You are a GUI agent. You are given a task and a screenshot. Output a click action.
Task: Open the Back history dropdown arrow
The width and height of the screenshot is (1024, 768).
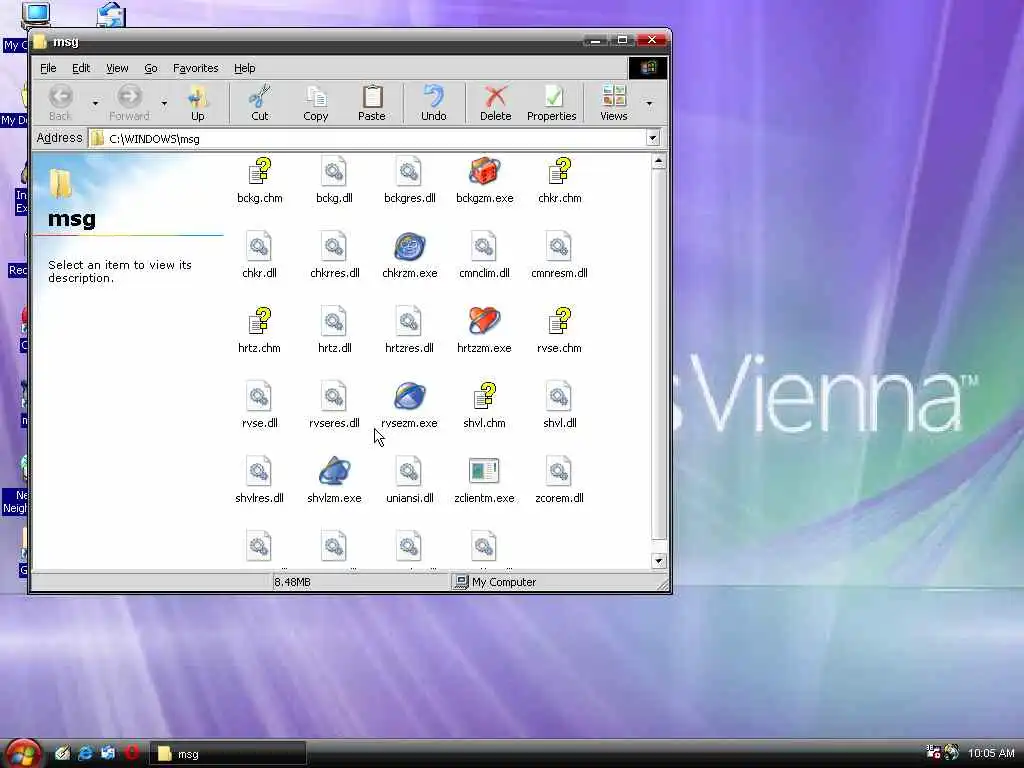(95, 103)
